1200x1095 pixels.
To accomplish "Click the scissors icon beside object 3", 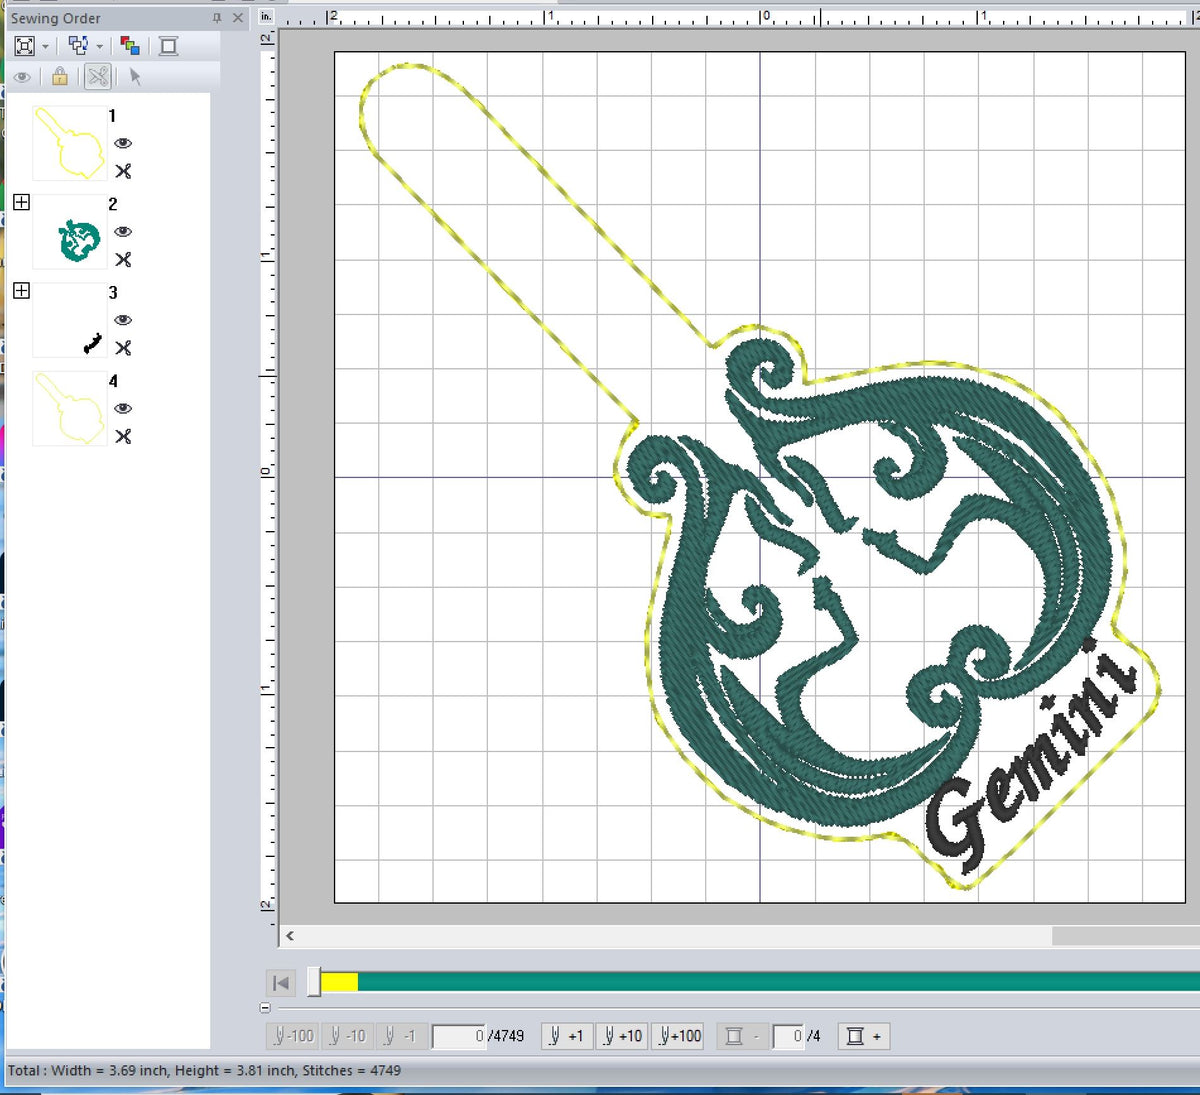I will (x=124, y=349).
